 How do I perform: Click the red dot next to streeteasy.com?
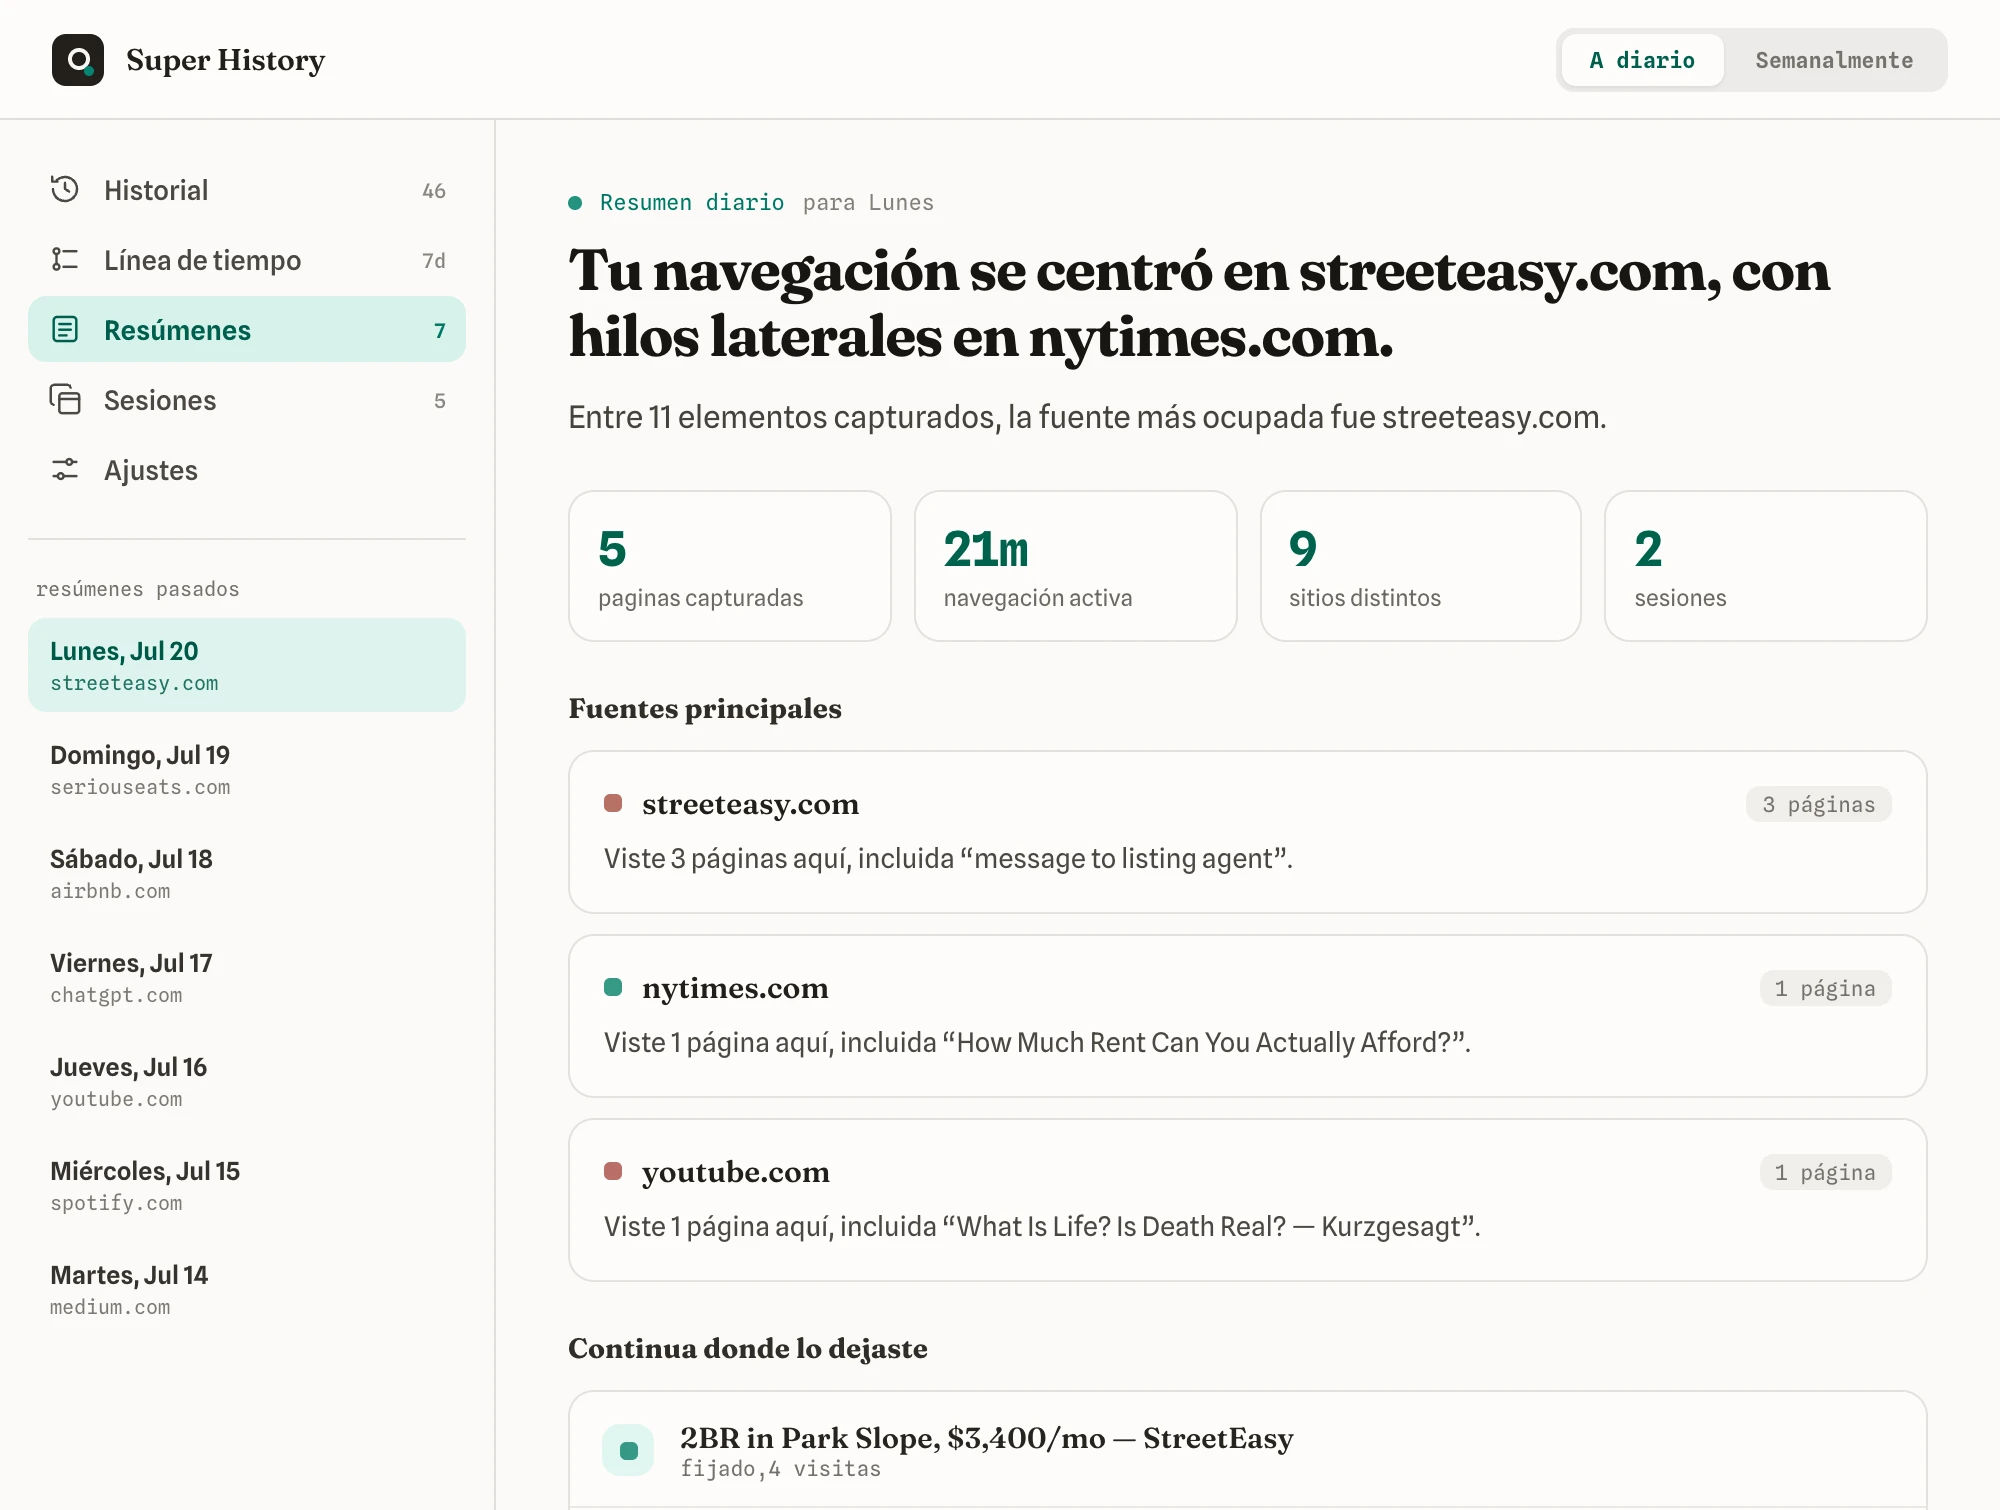tap(613, 803)
